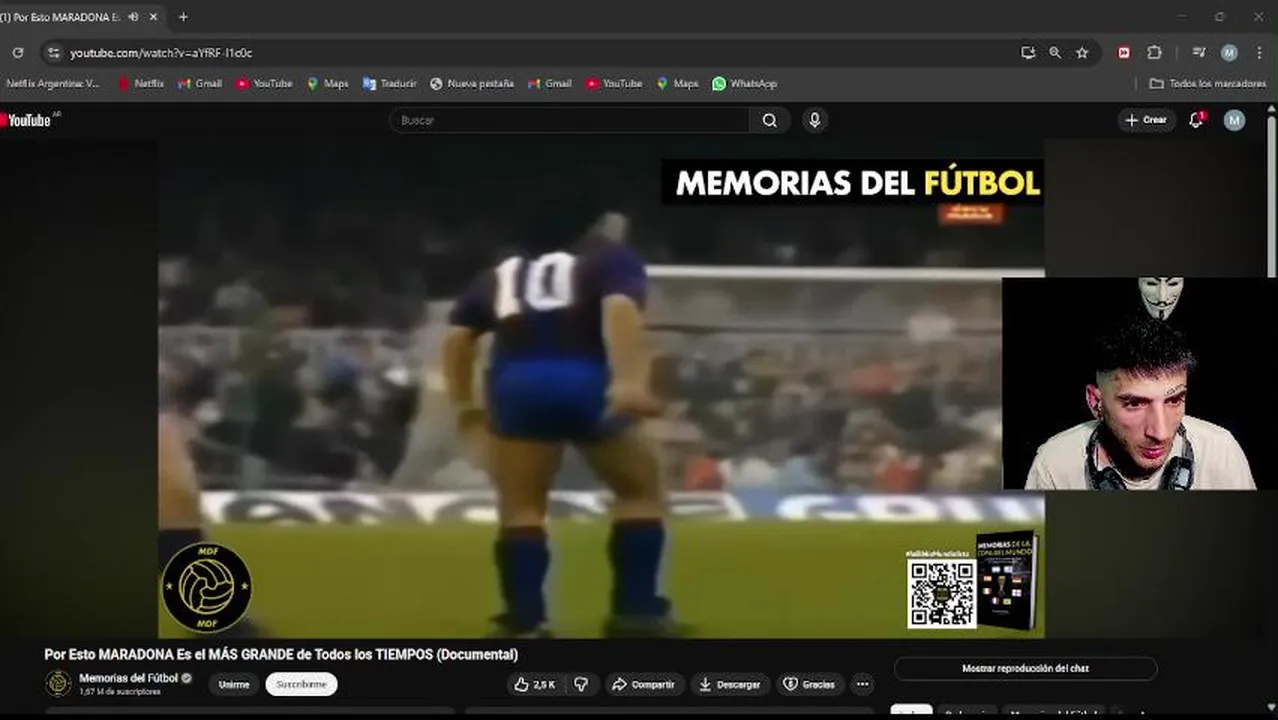Viewport: 1278px width, 720px height.
Task: Dislike the video with thumbs down
Action: click(581, 684)
